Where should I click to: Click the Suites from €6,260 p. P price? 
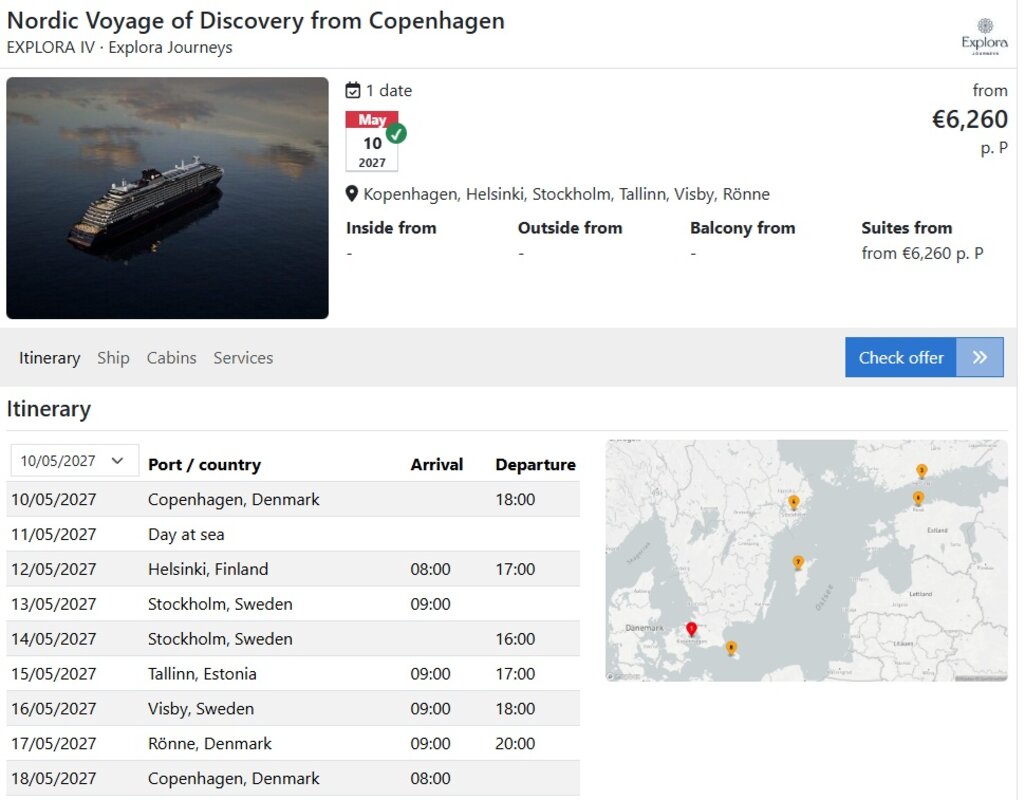click(922, 253)
